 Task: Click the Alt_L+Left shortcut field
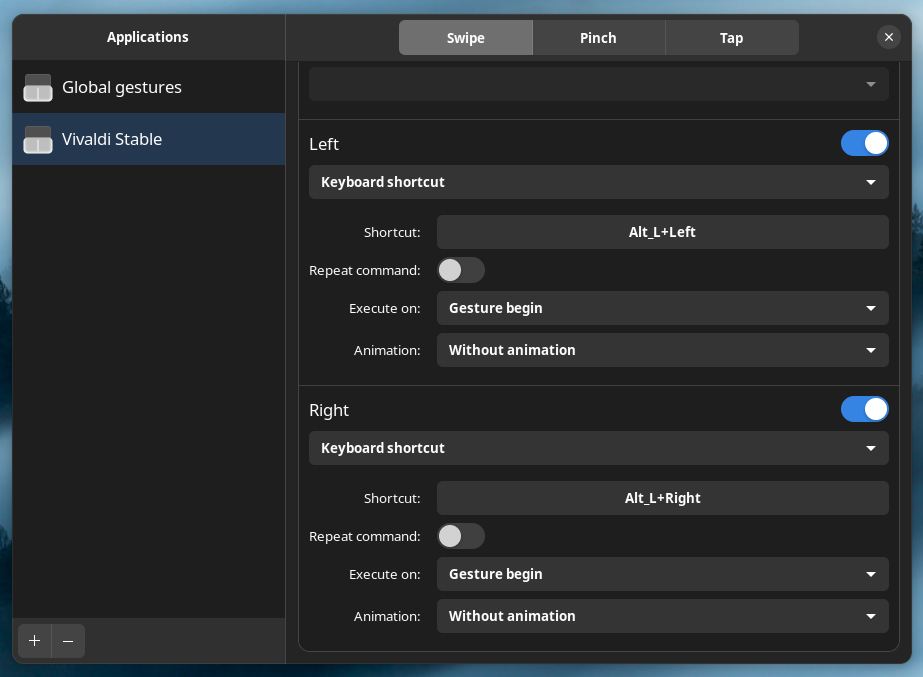[x=662, y=231]
